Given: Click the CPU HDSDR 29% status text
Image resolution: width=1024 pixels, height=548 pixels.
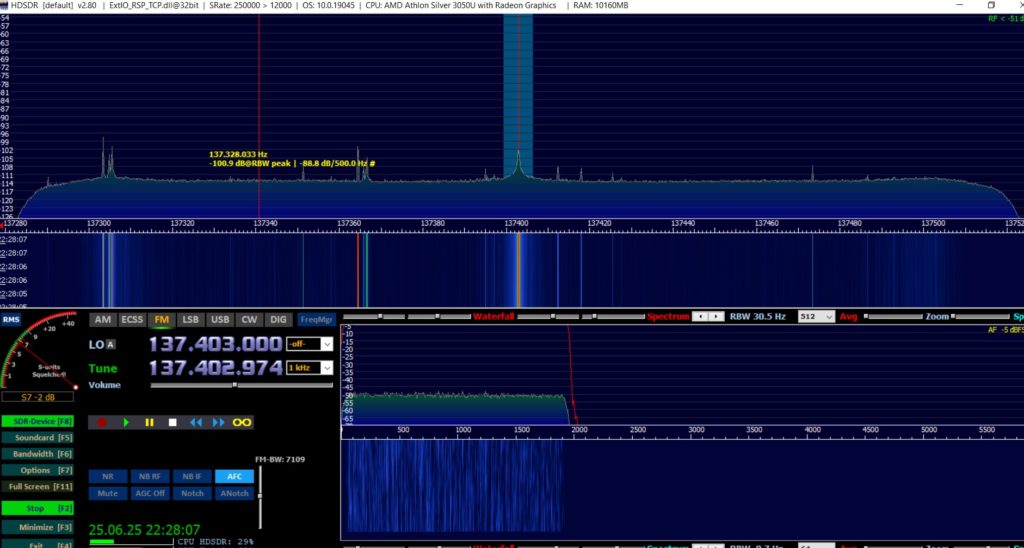Looking at the screenshot, I should point(215,542).
